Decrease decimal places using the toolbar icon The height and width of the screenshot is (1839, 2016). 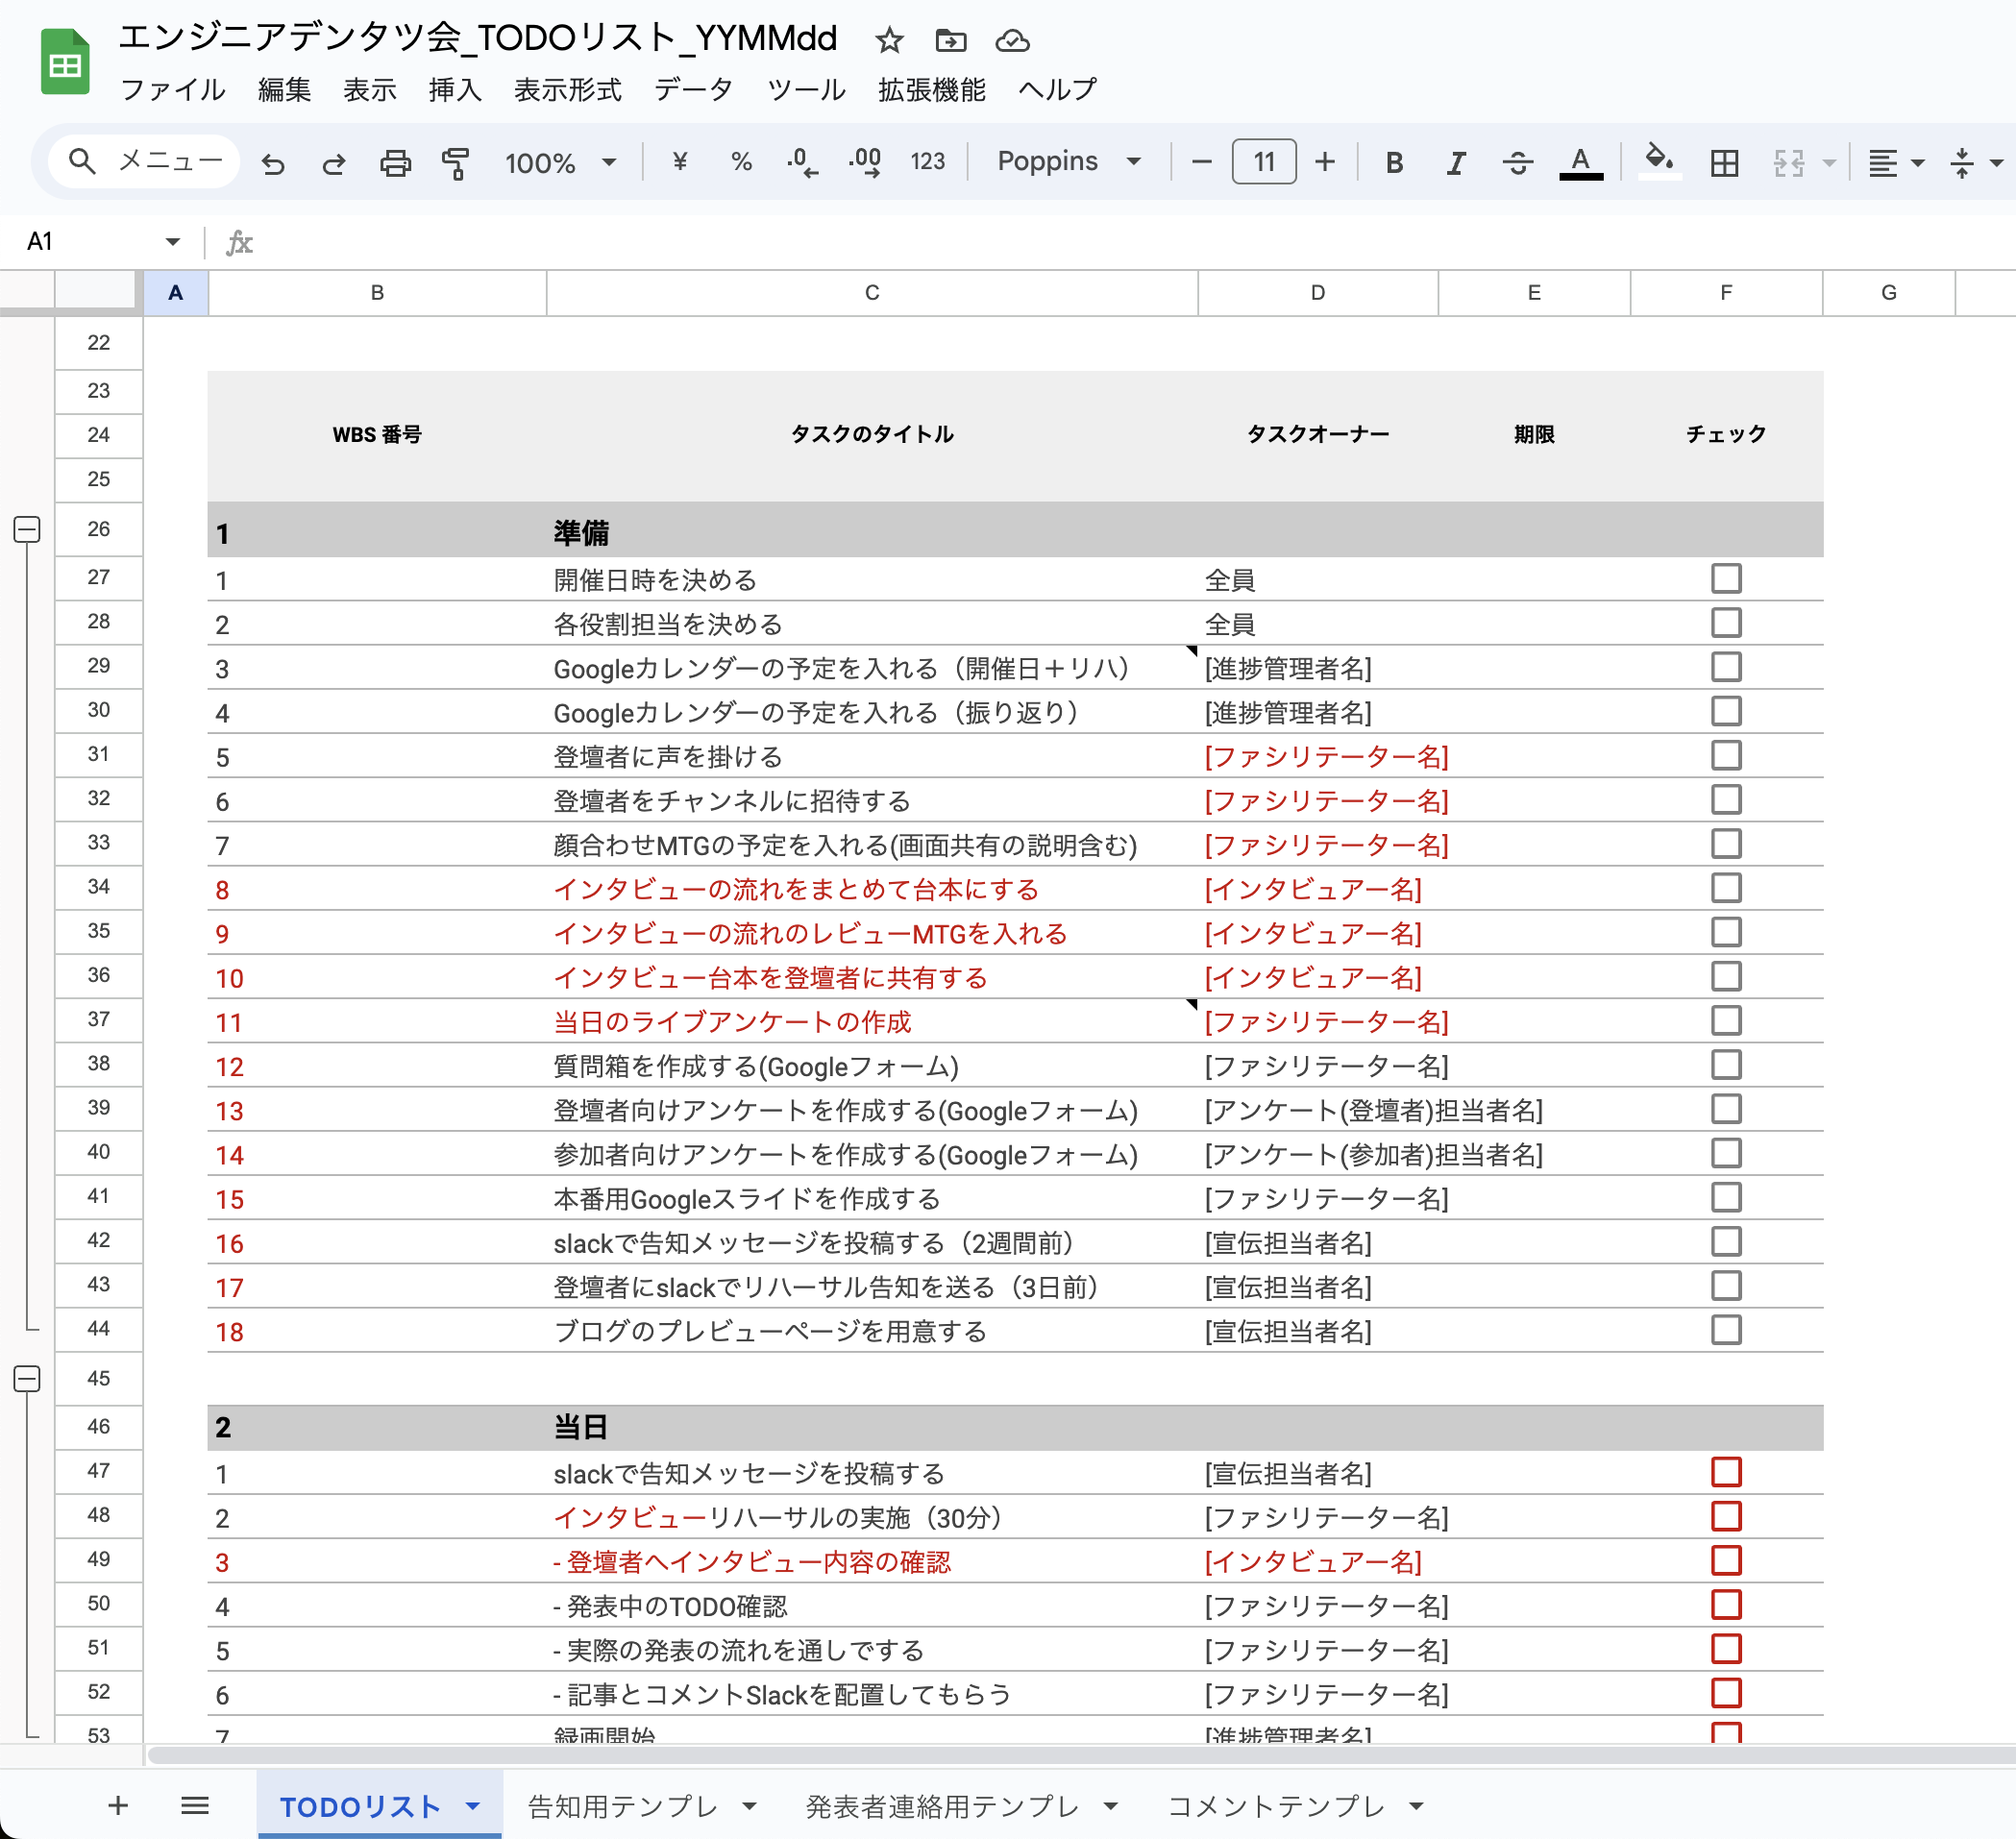[800, 162]
